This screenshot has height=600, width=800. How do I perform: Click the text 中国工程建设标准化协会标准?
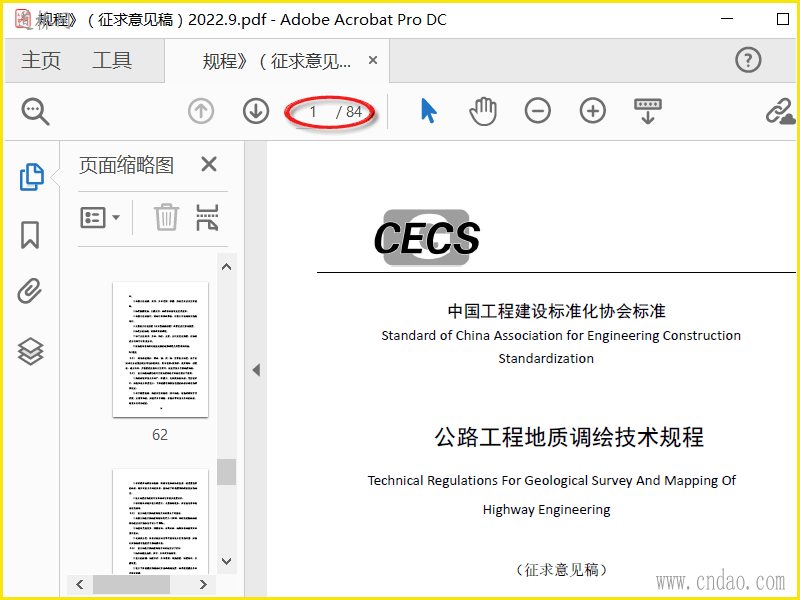click(x=557, y=311)
